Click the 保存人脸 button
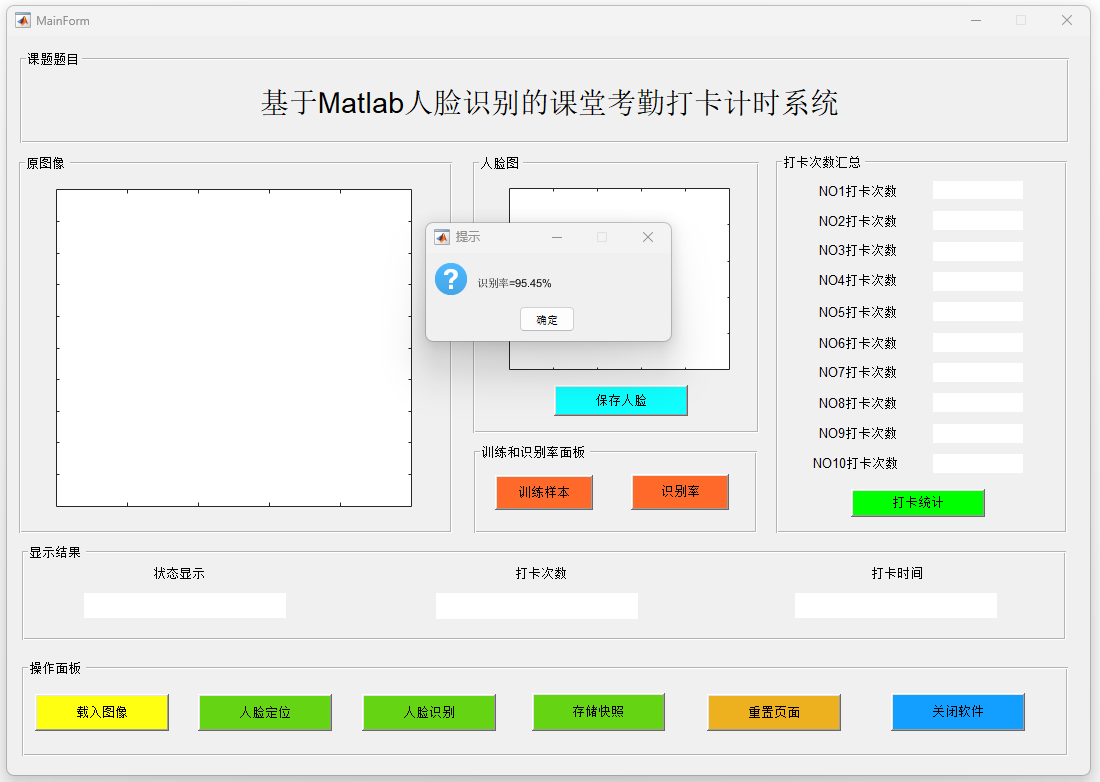Screen dimensions: 1100x782 tap(621, 400)
